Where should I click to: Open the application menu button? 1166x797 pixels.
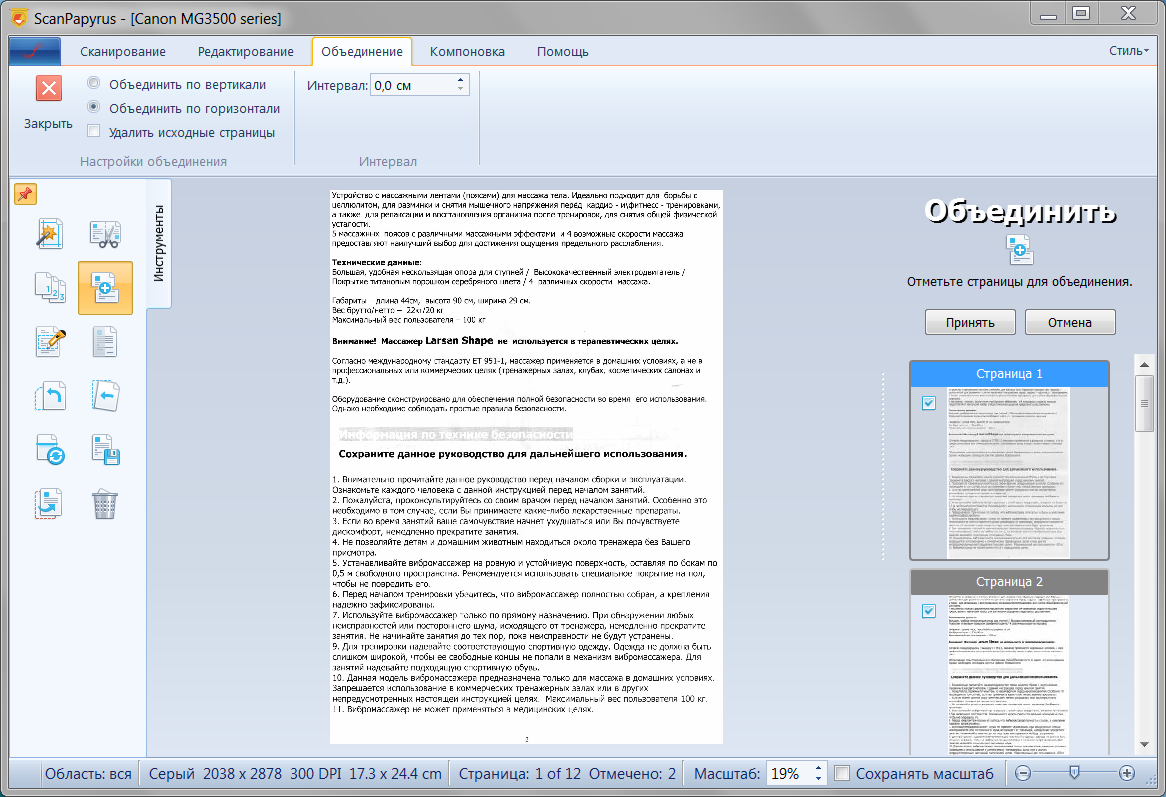tap(35, 51)
